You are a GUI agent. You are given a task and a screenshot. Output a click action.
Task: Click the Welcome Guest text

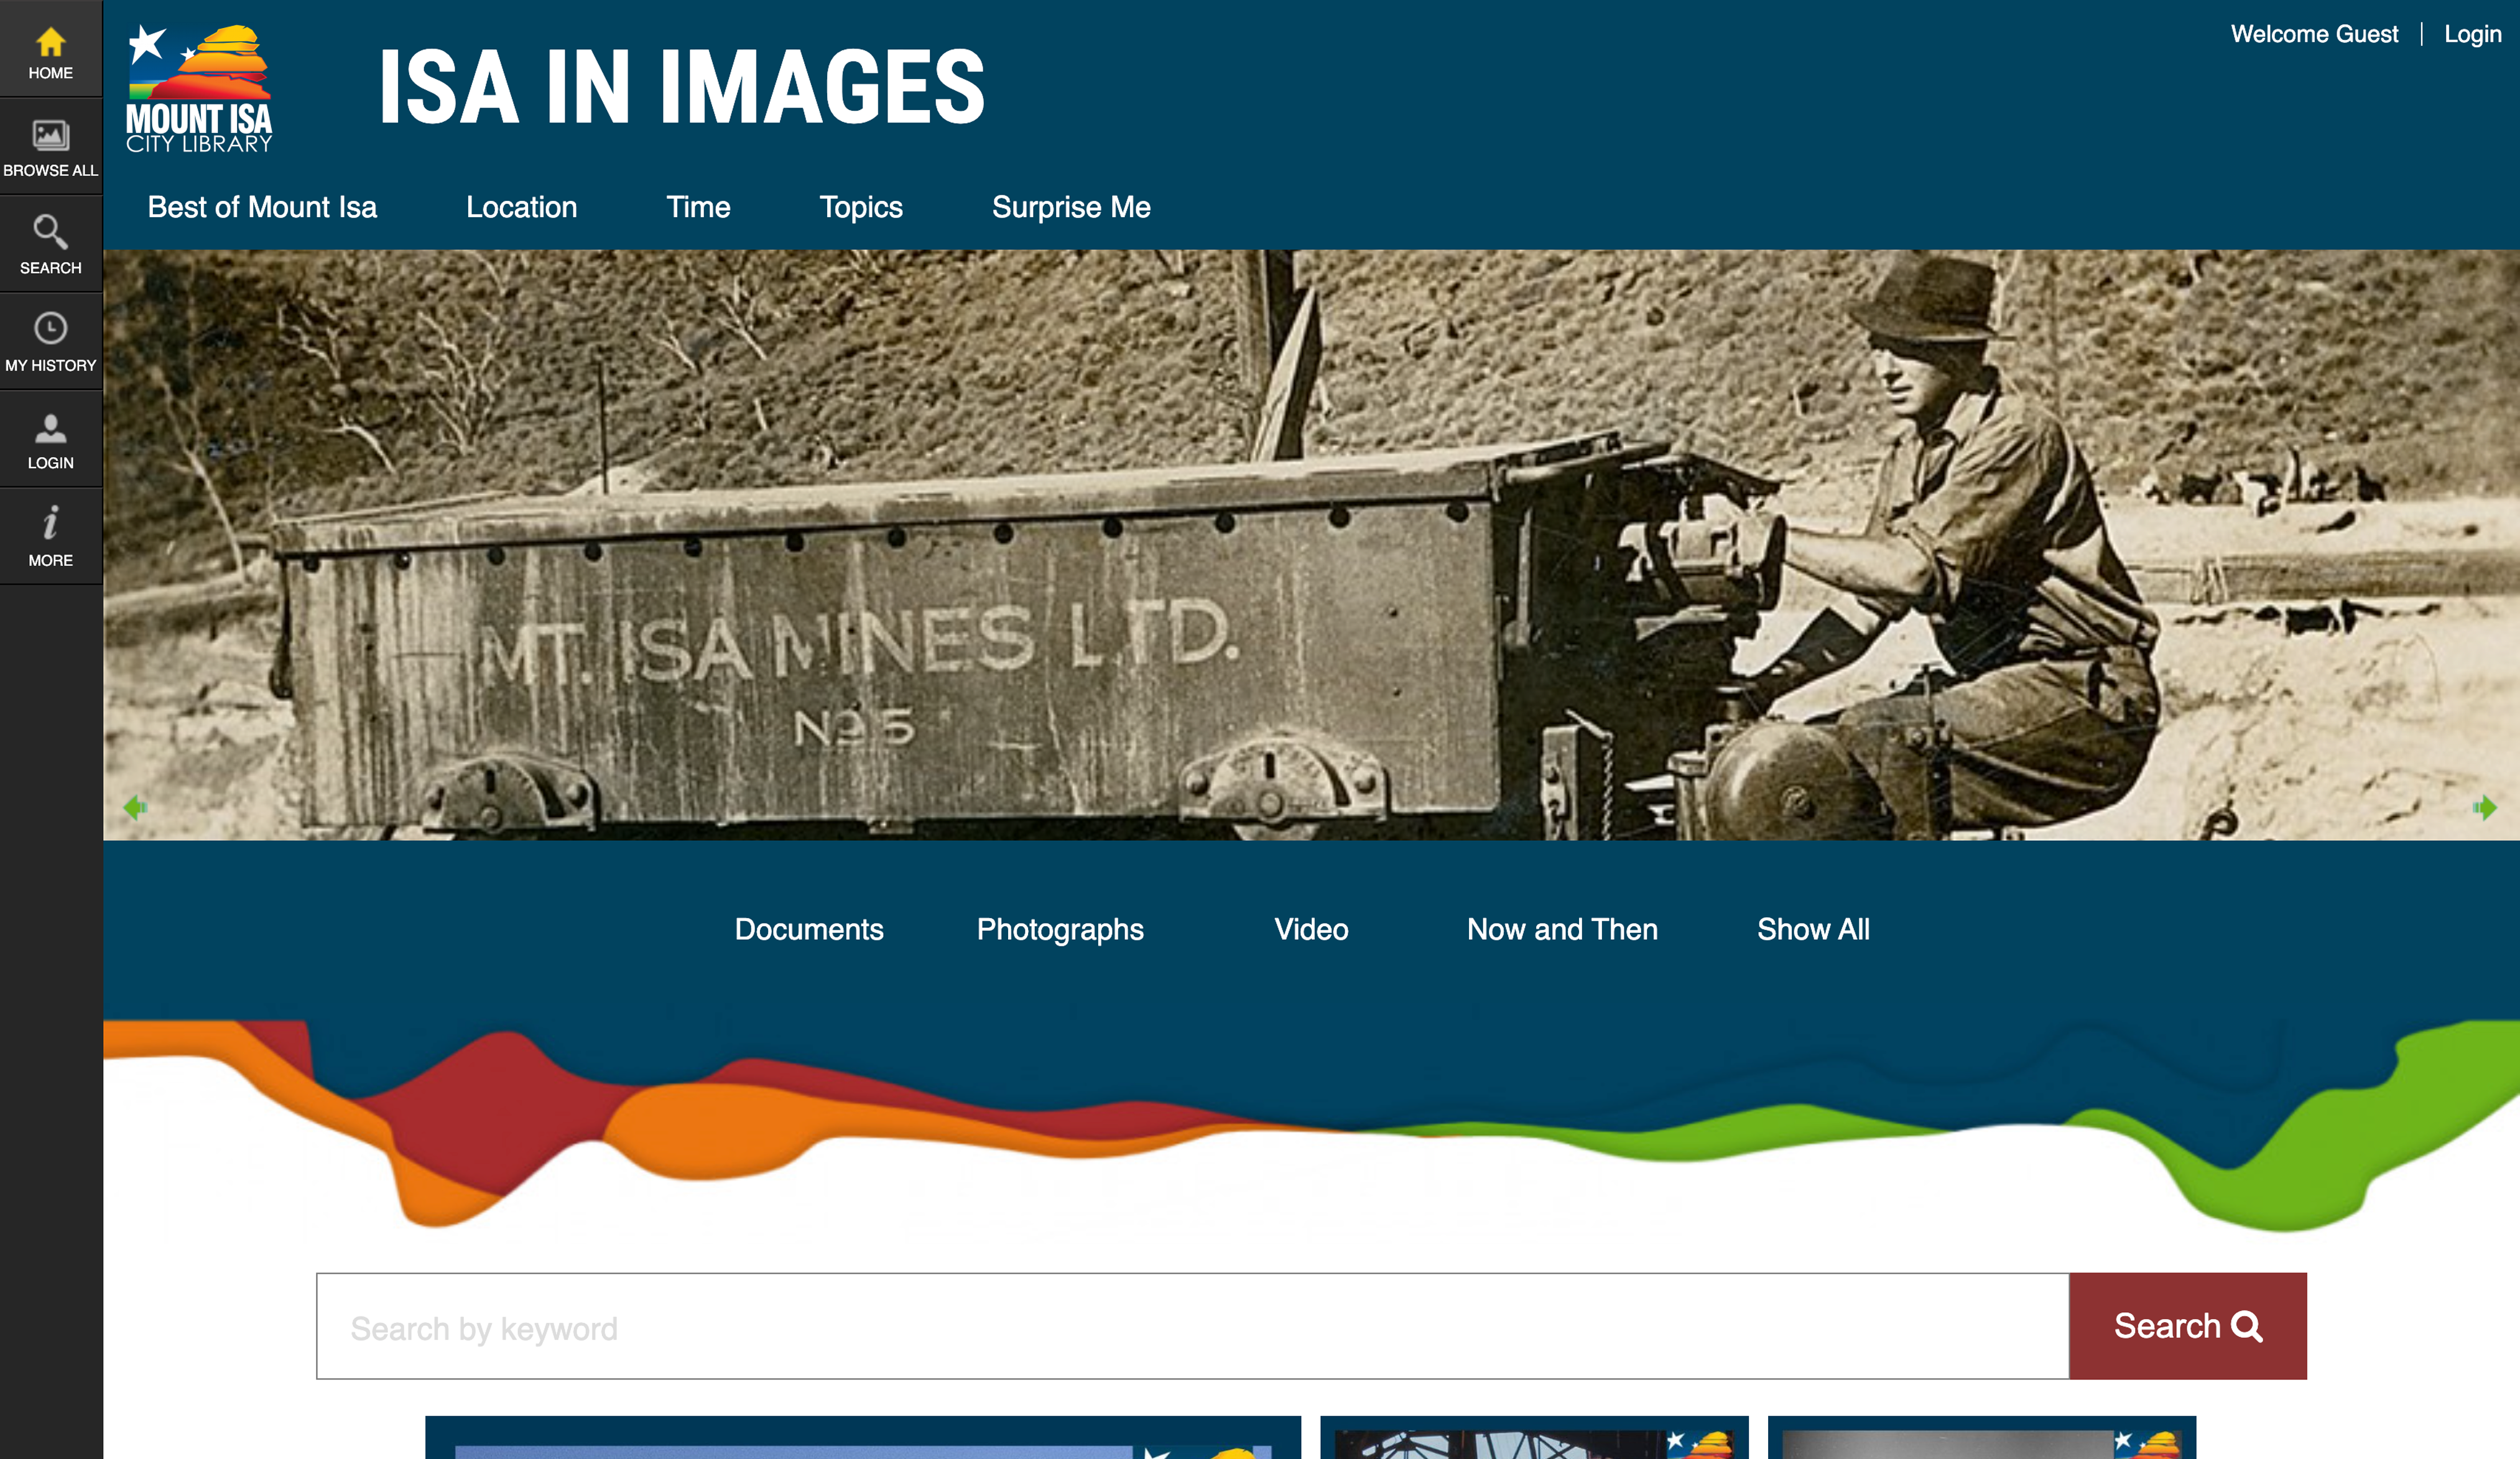tap(2314, 34)
